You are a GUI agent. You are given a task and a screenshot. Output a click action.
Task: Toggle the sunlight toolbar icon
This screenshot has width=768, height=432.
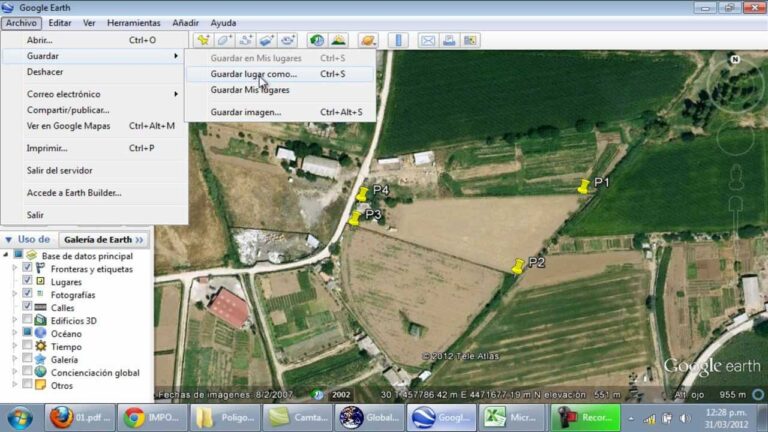coord(338,40)
